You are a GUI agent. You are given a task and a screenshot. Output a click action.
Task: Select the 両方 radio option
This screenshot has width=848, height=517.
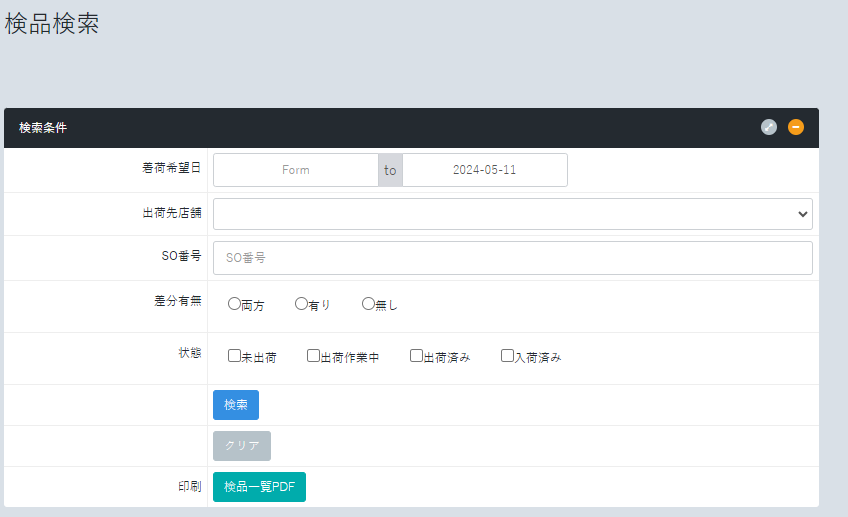click(x=234, y=304)
